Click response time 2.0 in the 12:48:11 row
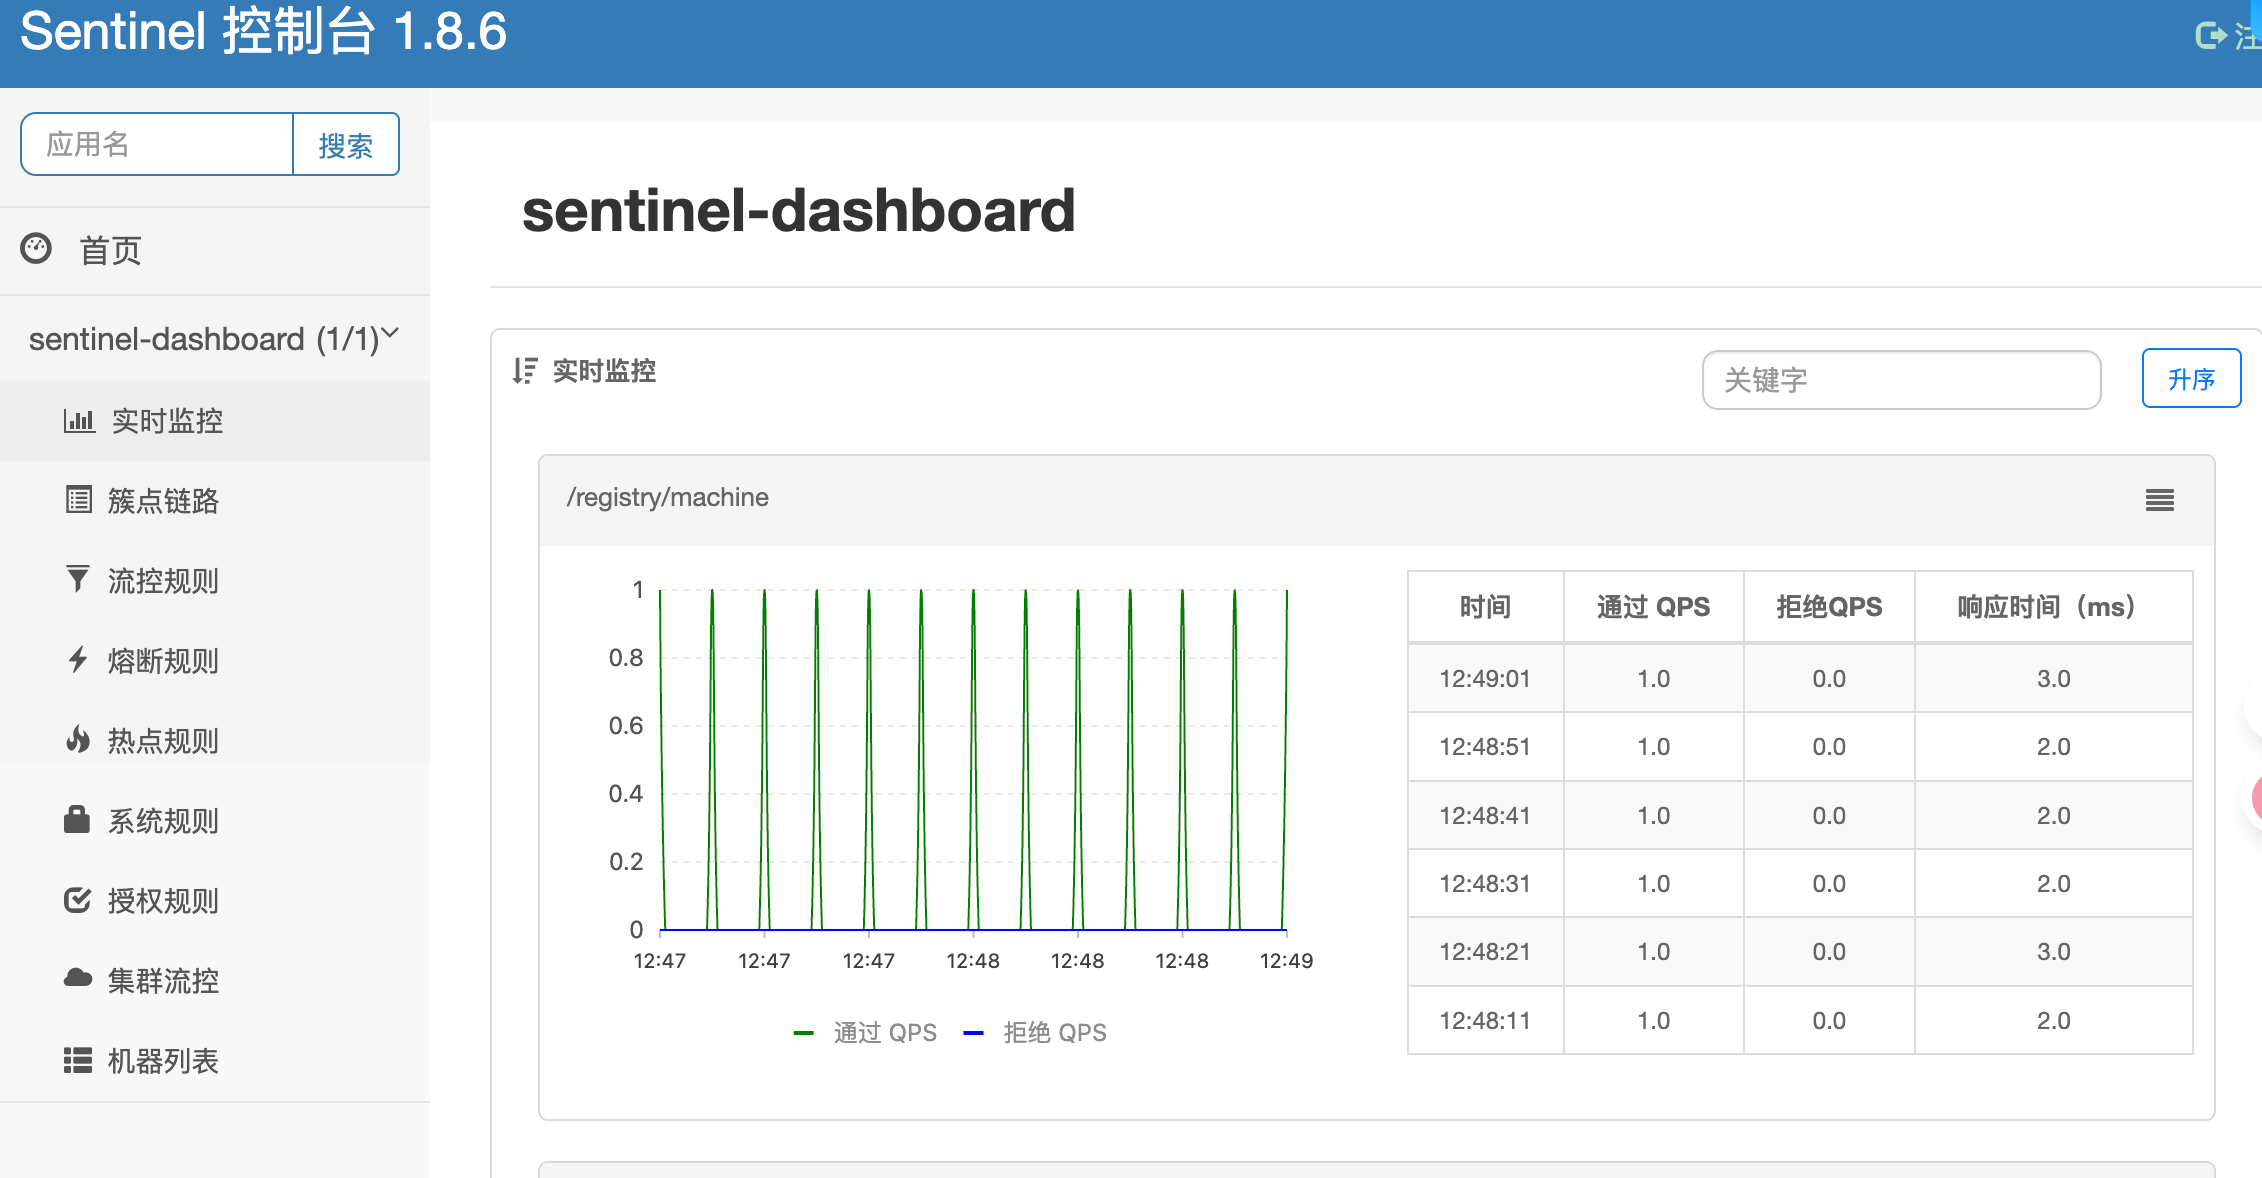Image resolution: width=2262 pixels, height=1178 pixels. pyautogui.click(x=2053, y=1021)
